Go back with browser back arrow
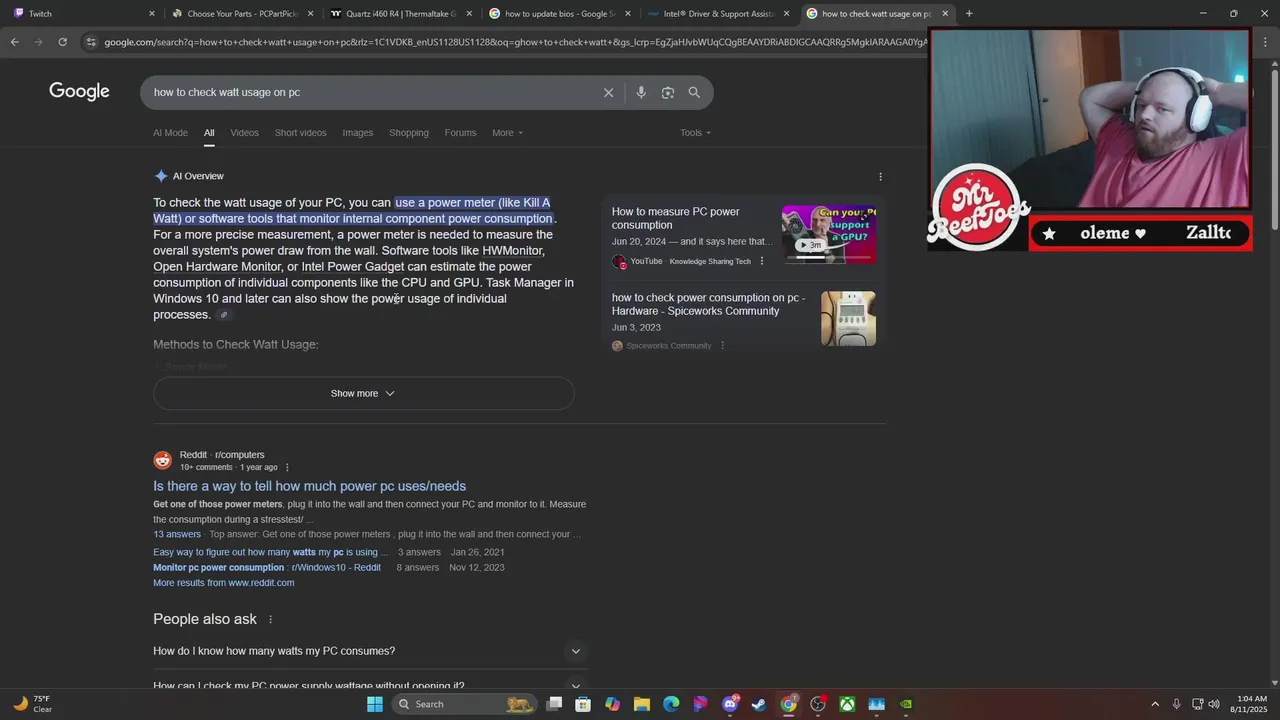The image size is (1280, 720). point(14,42)
